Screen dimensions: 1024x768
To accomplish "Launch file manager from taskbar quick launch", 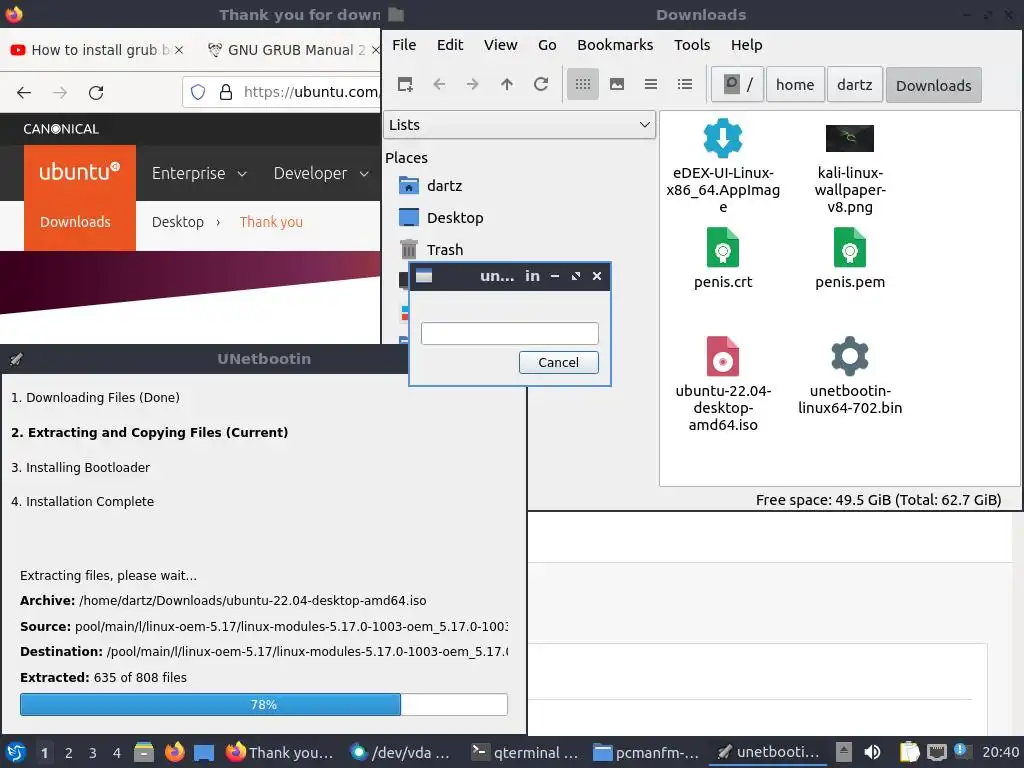I will tap(144, 752).
